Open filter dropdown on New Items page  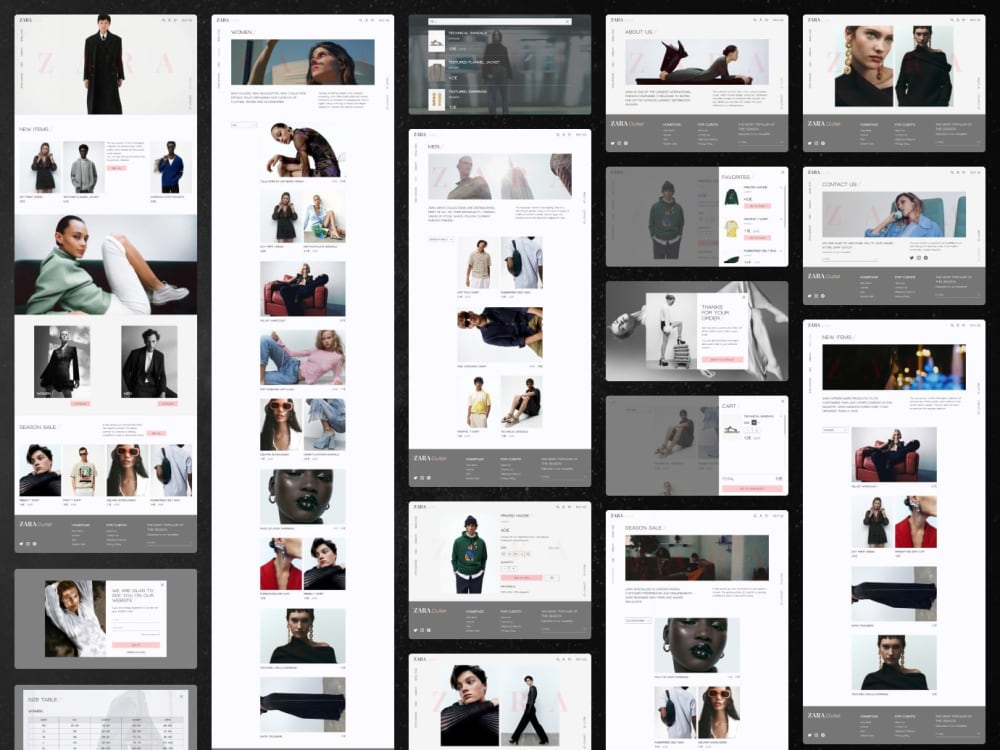click(835, 430)
